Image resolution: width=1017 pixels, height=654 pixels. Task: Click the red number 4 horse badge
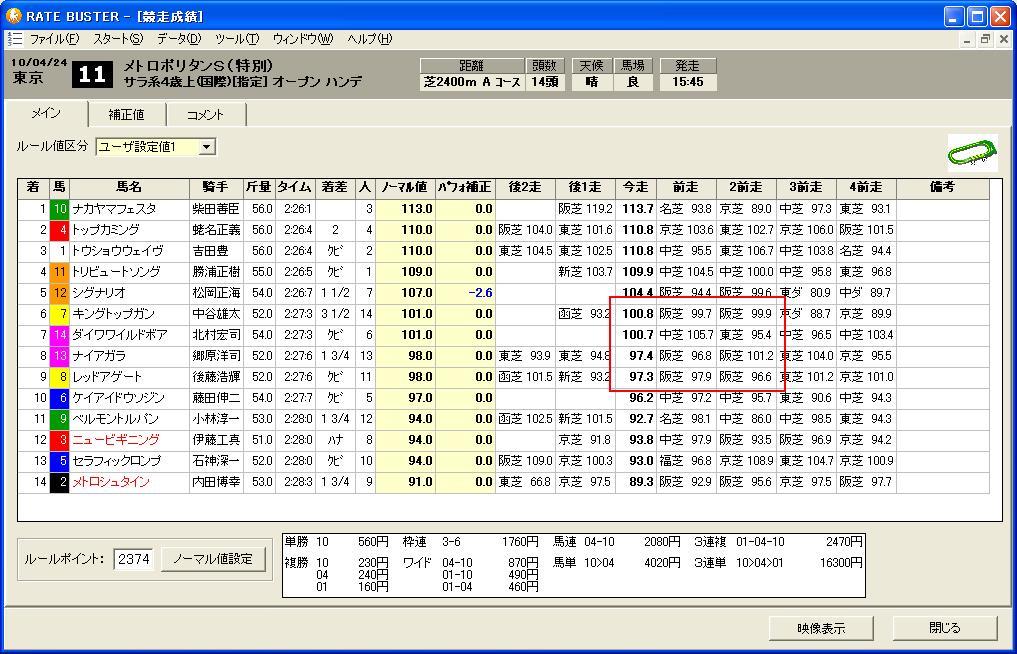60,230
